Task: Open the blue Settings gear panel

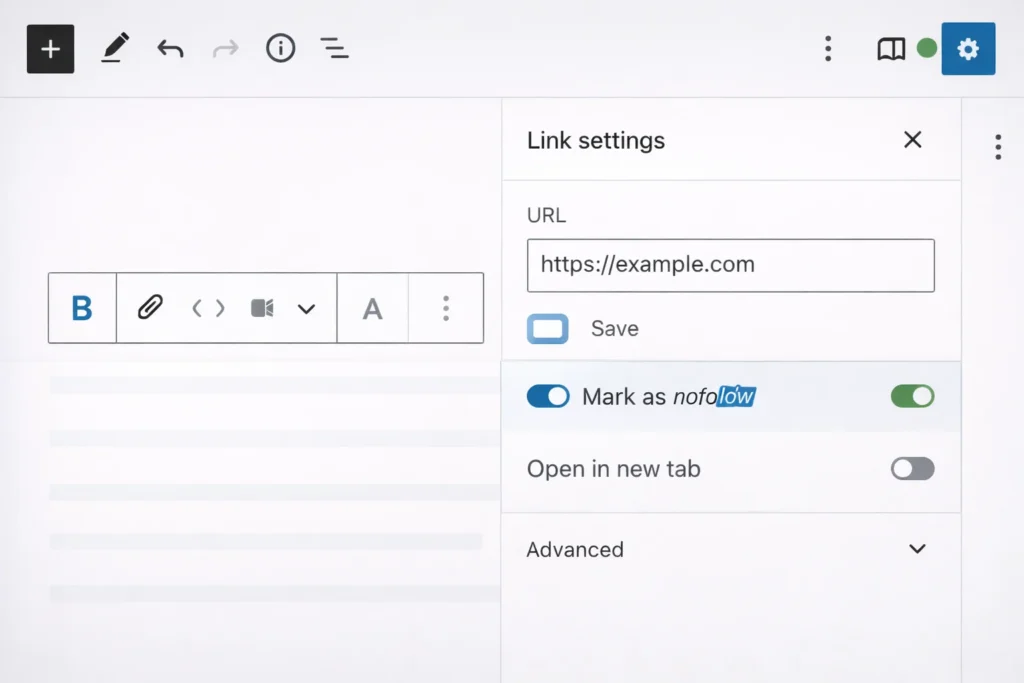Action: [968, 48]
